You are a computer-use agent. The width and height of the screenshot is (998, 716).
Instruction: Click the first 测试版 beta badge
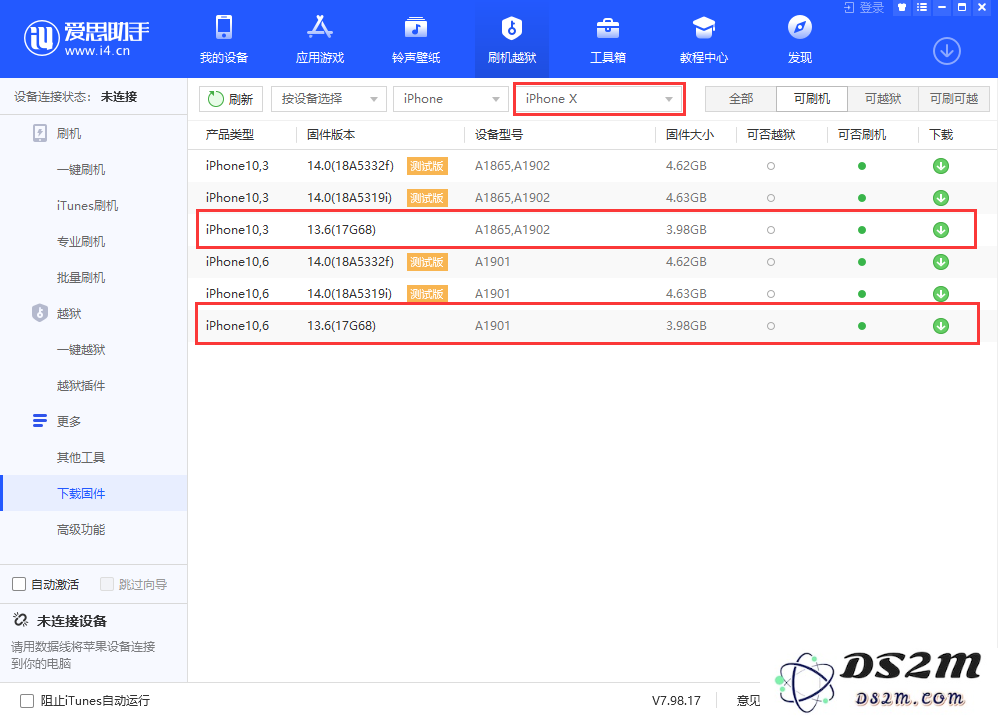click(x=427, y=166)
